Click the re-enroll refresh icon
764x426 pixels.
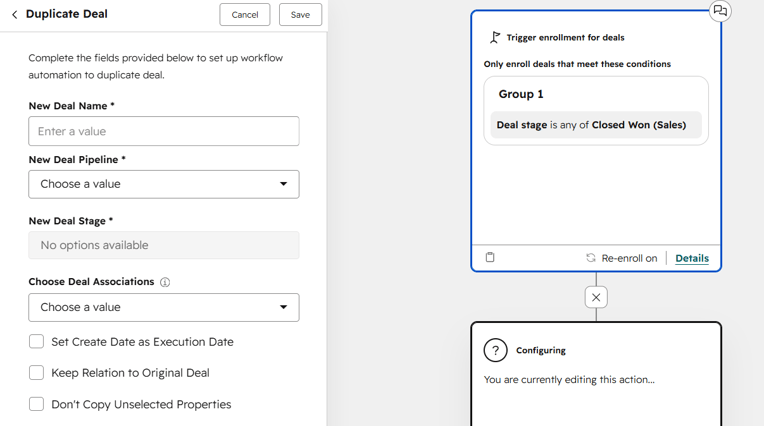pyautogui.click(x=591, y=258)
